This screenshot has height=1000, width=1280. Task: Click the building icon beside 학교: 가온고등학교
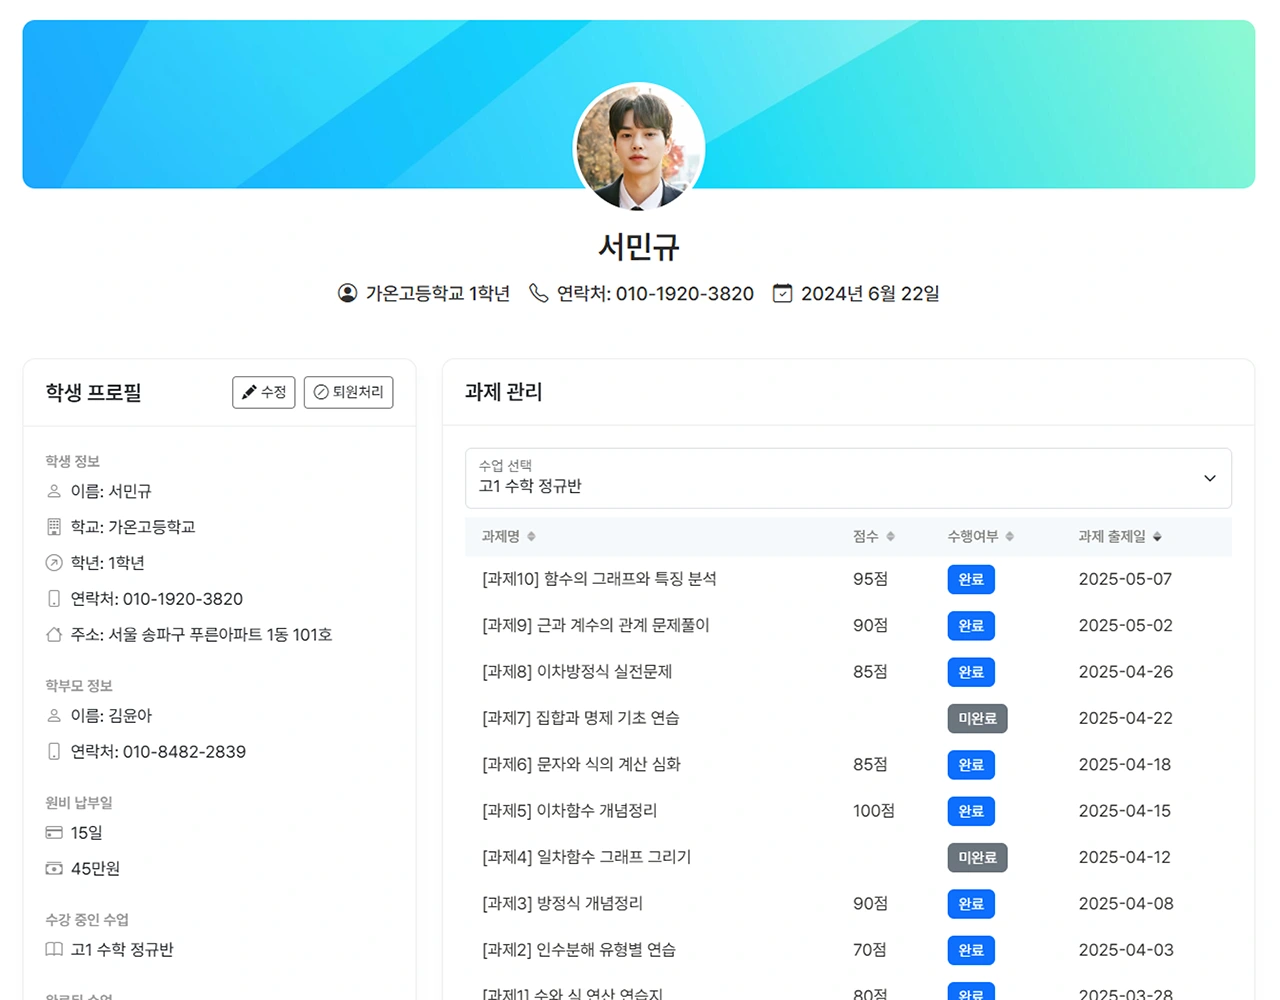coord(54,527)
